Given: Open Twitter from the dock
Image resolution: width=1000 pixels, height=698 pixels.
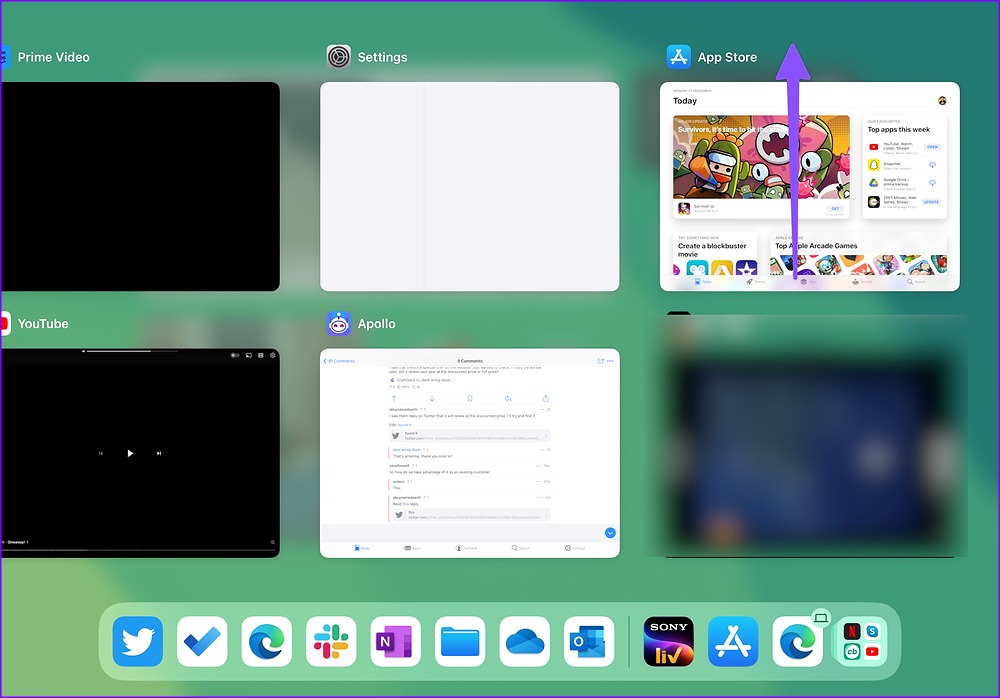Looking at the screenshot, I should (138, 641).
